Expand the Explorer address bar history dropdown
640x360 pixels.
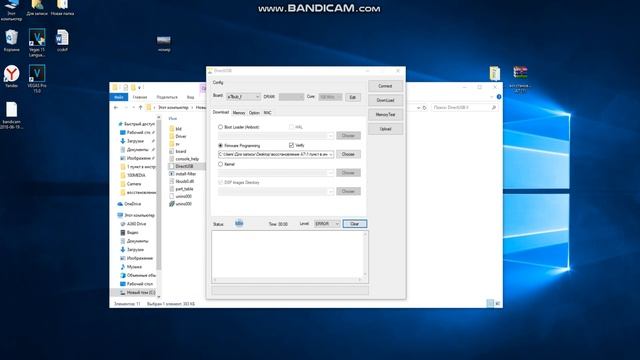(x=418, y=107)
